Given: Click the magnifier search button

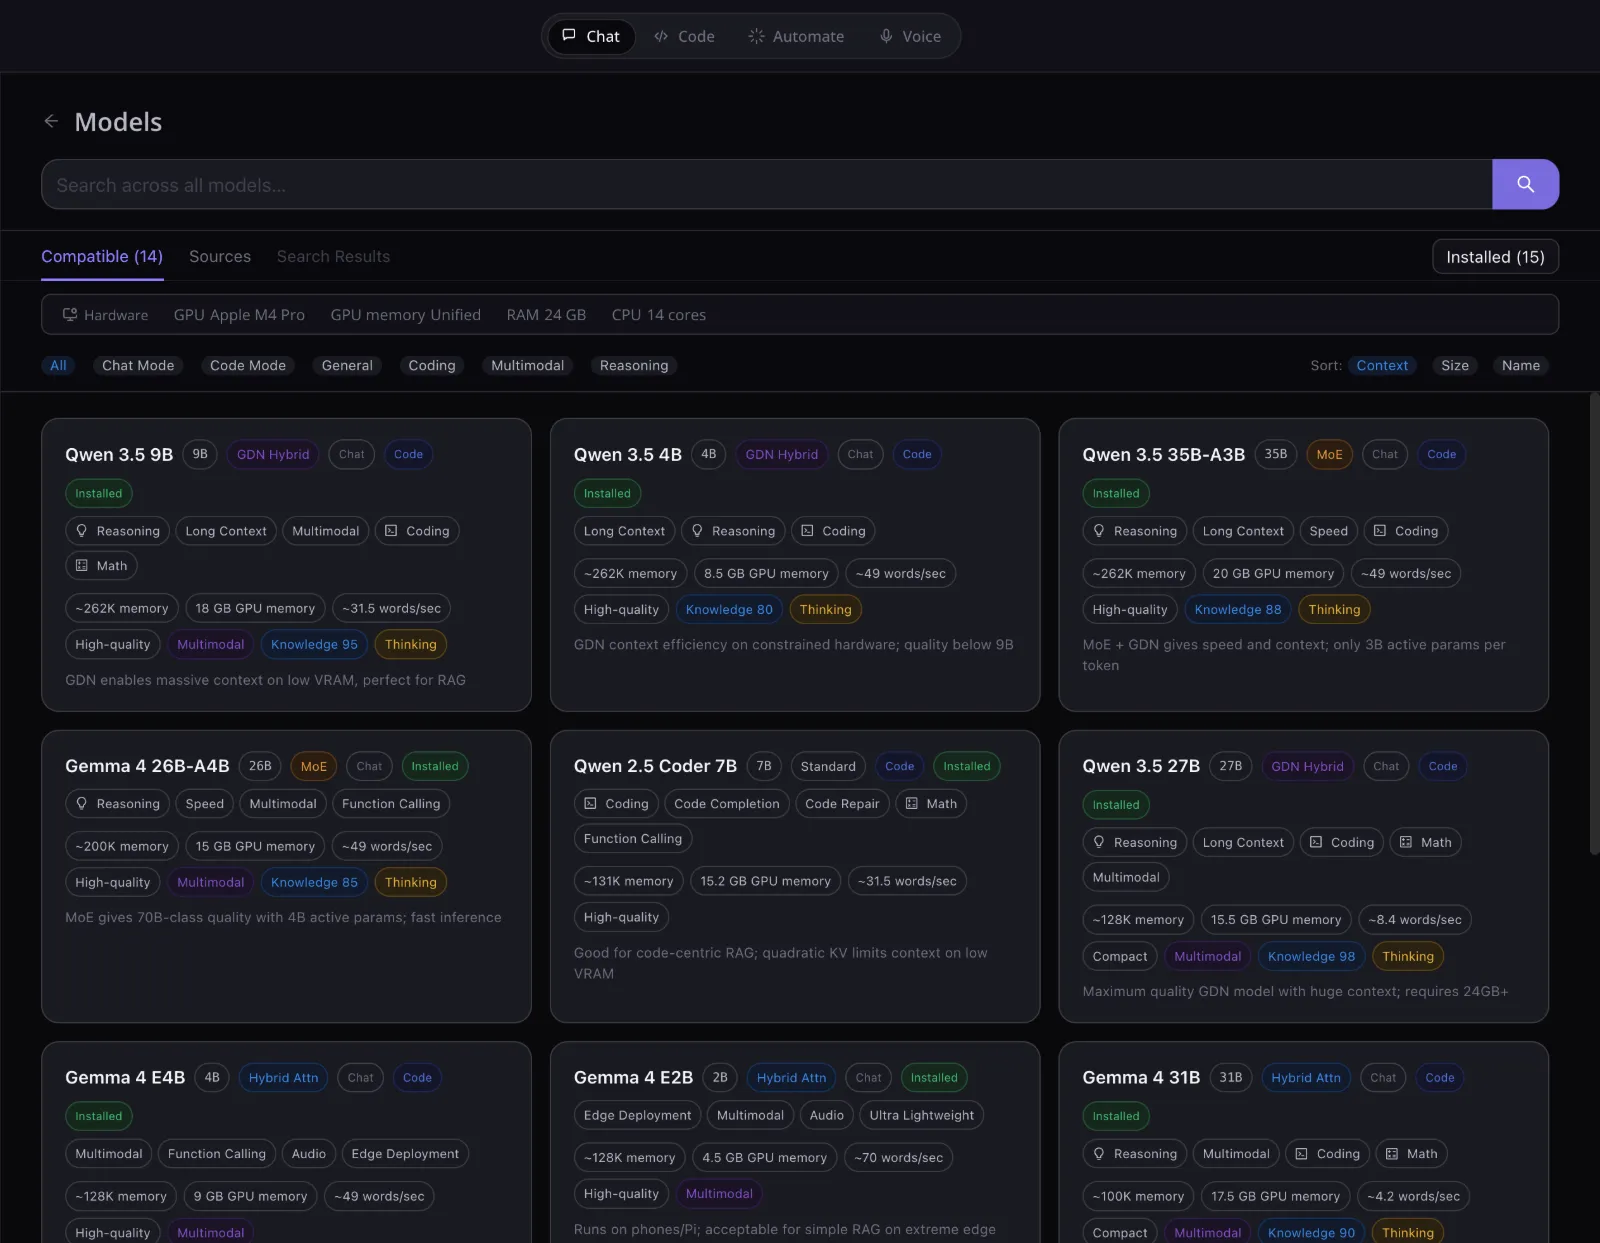Looking at the screenshot, I should pyautogui.click(x=1525, y=184).
